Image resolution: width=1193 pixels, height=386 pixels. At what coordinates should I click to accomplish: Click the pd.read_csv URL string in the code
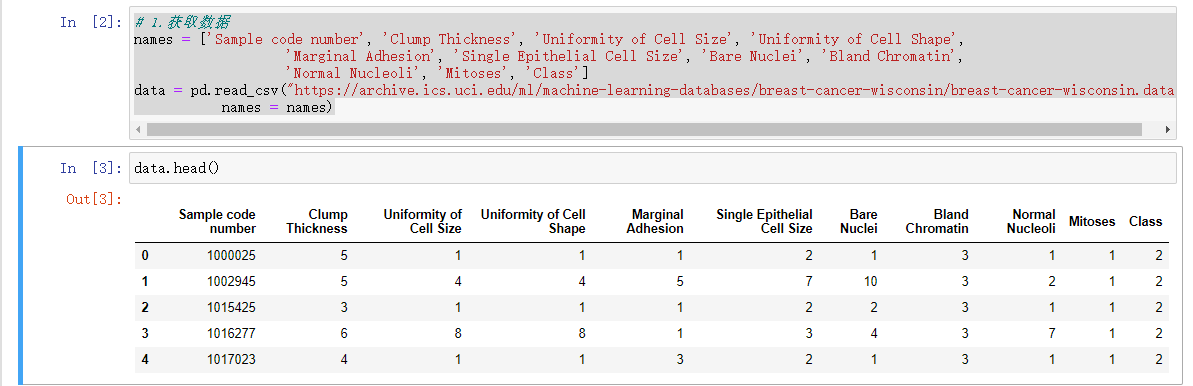coord(729,90)
